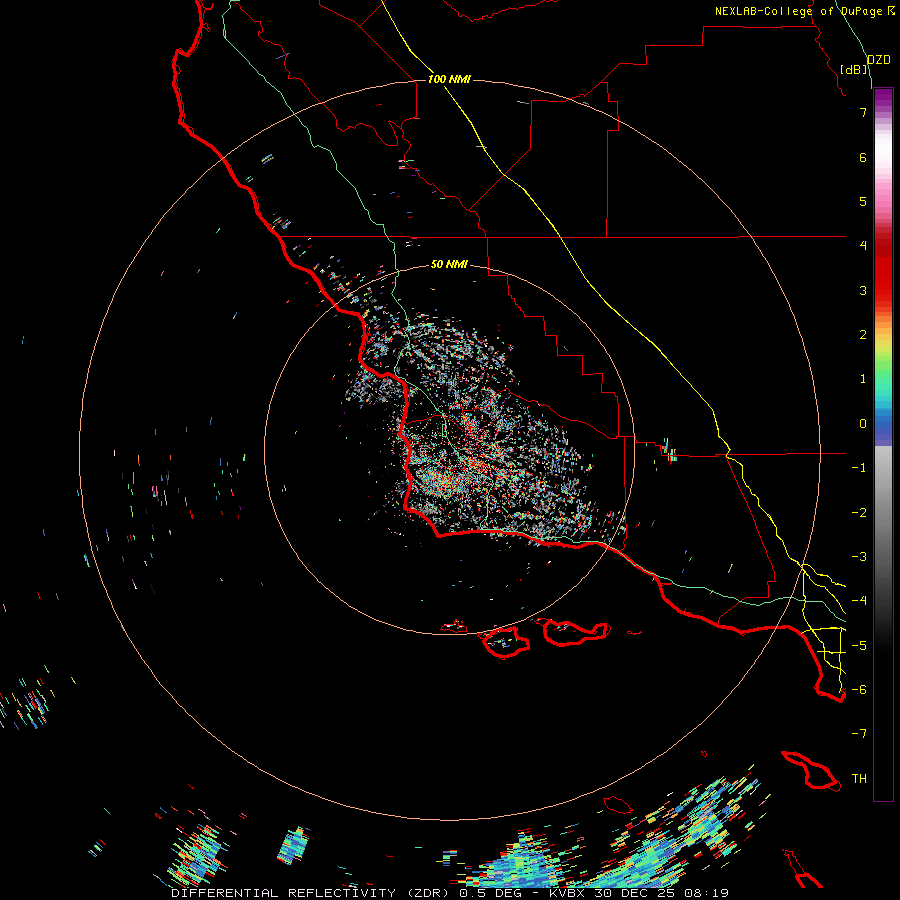
Task: Click the 0.5 DEG elevation text
Action: [491, 893]
